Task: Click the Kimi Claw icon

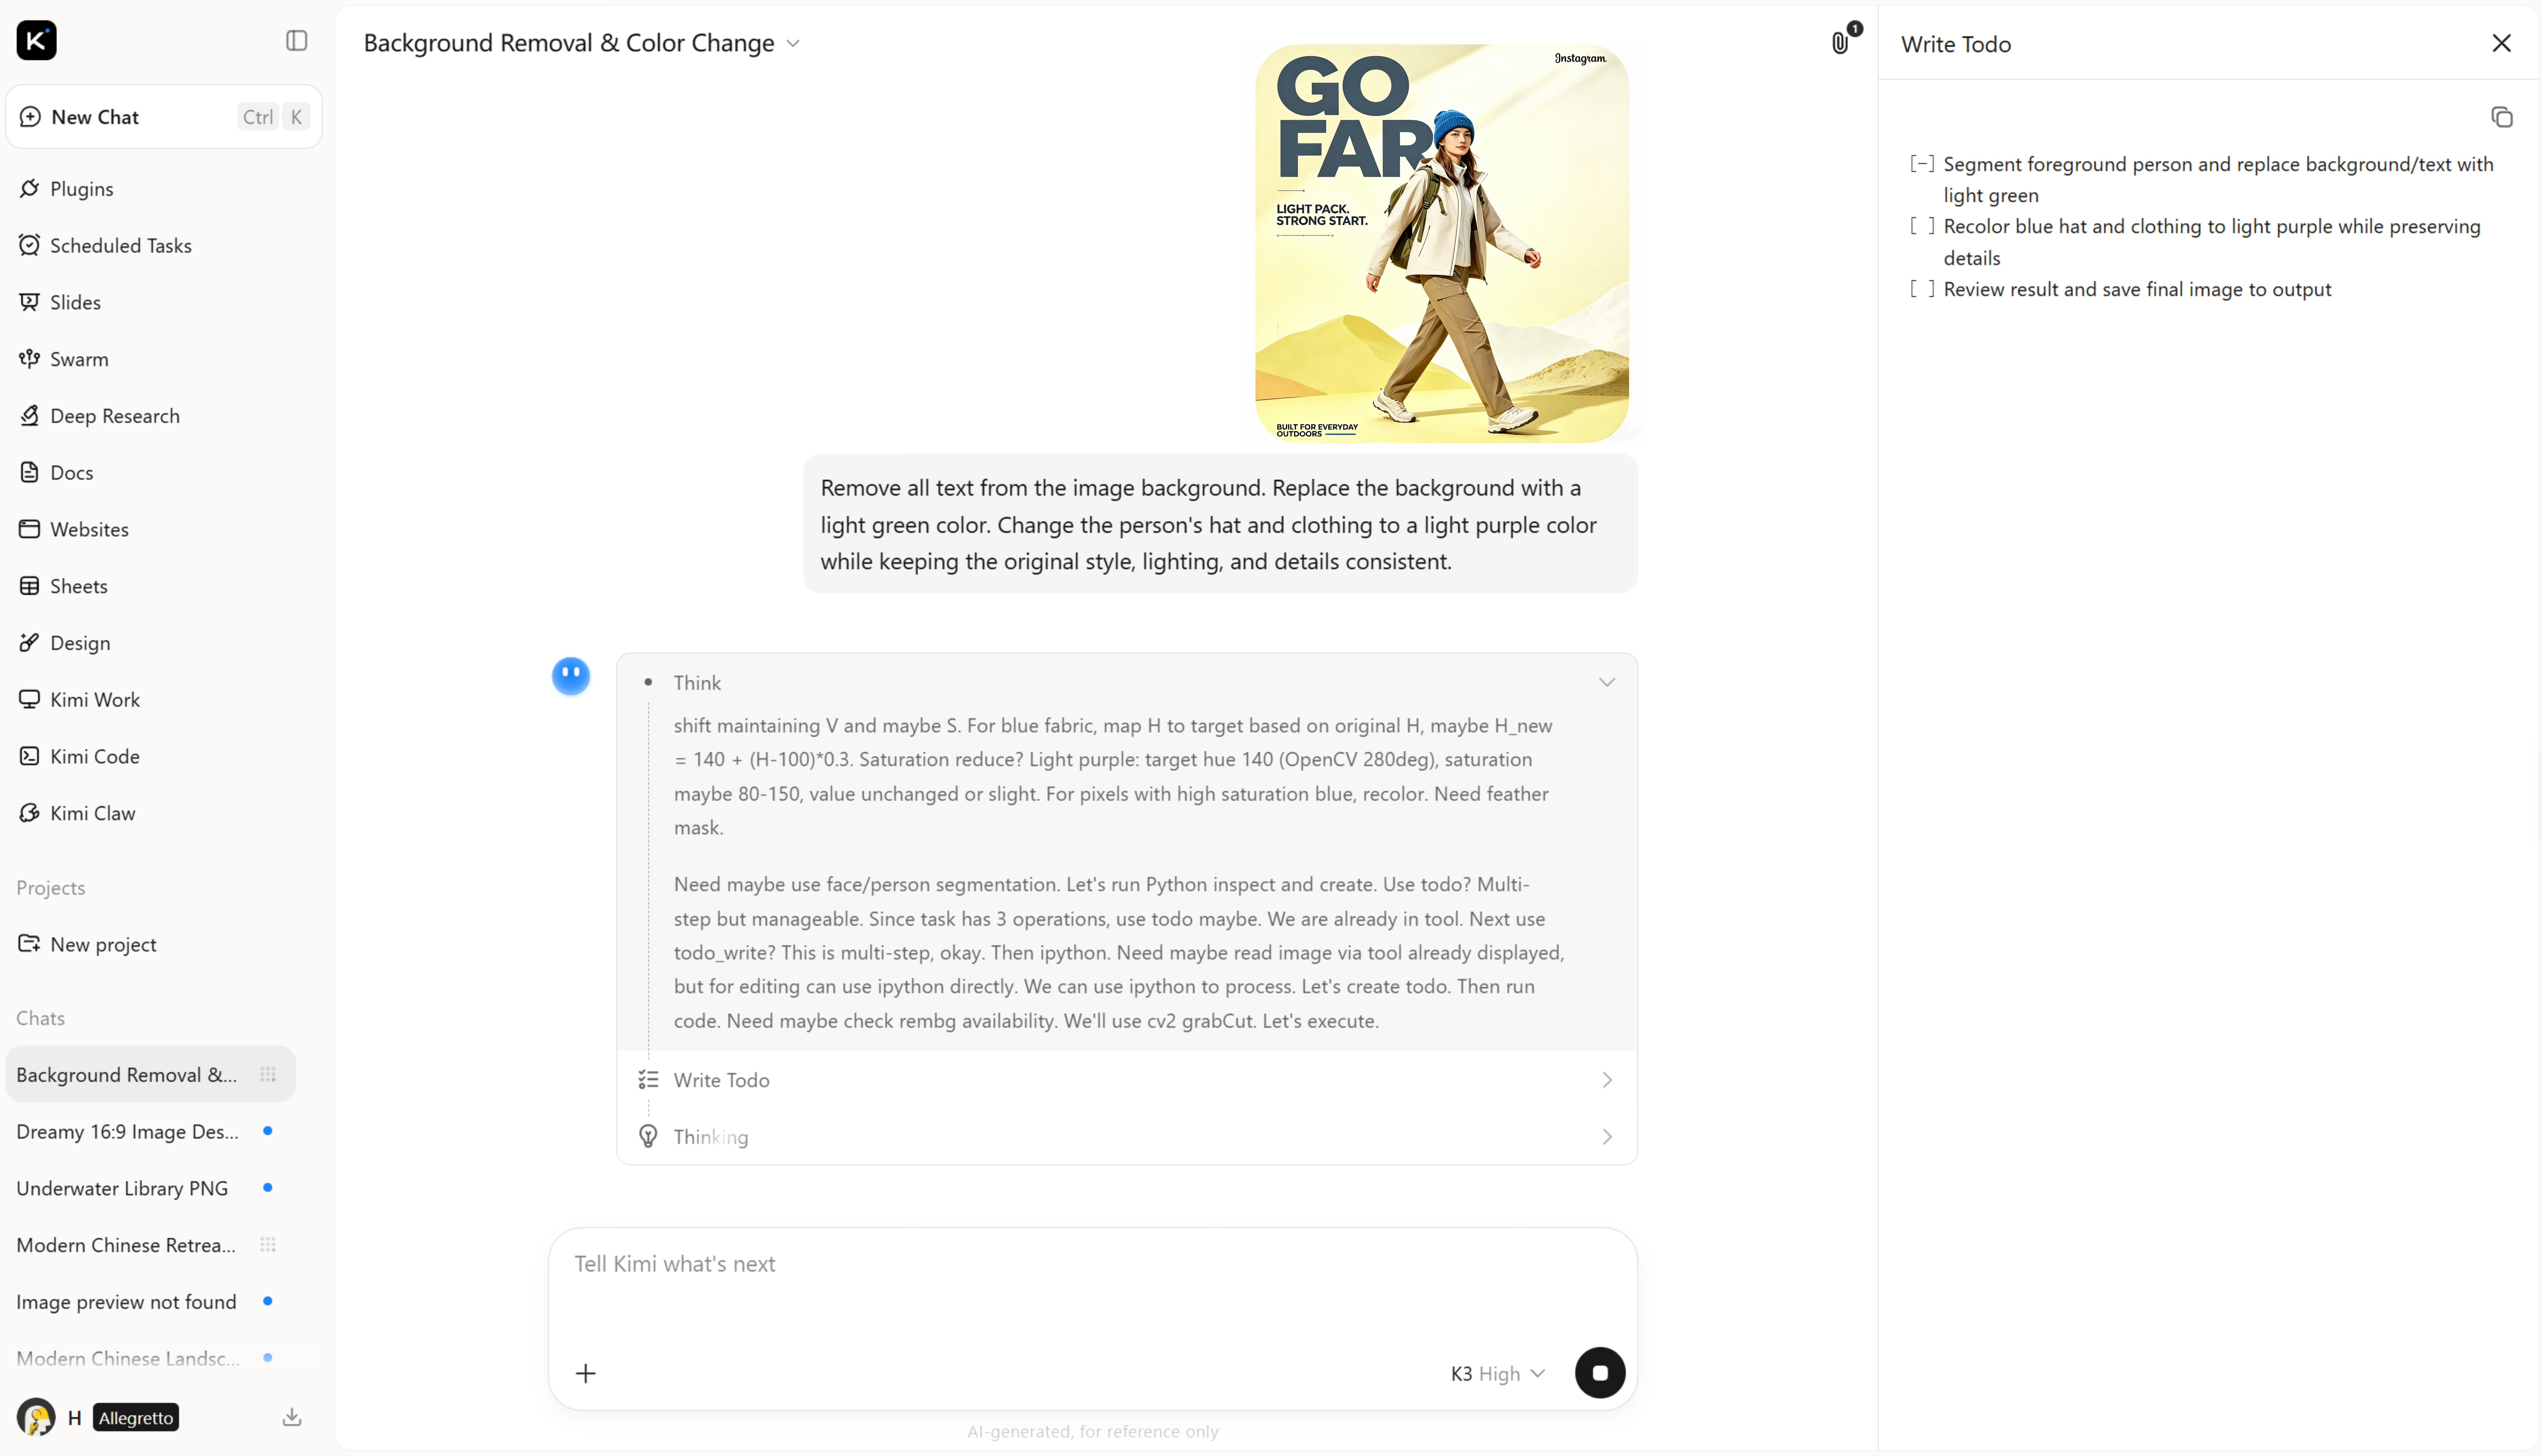Action: tap(30, 813)
